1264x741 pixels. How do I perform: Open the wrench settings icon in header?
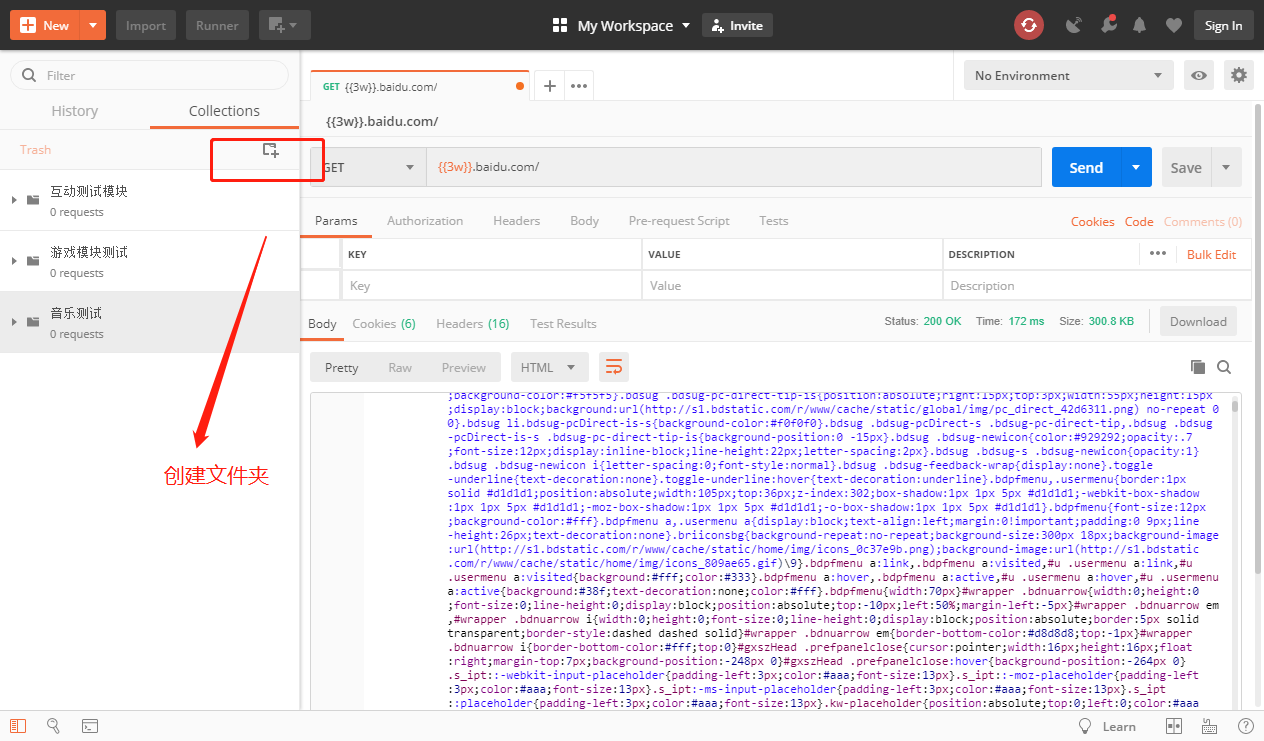[1108, 25]
